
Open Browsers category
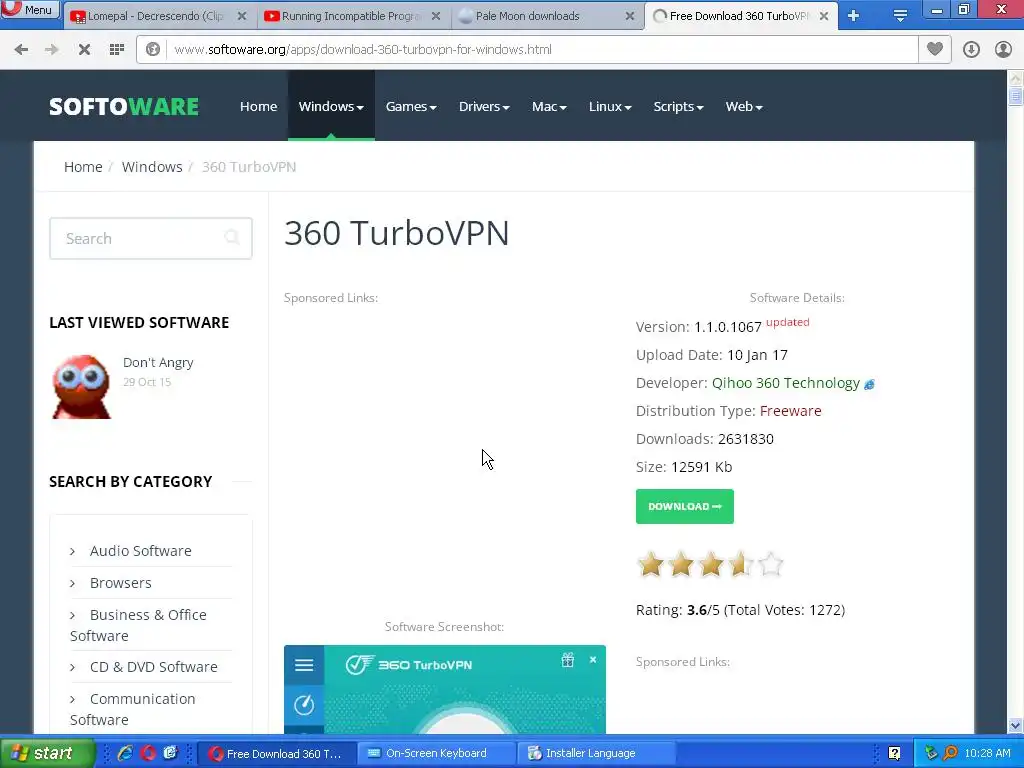click(120, 583)
